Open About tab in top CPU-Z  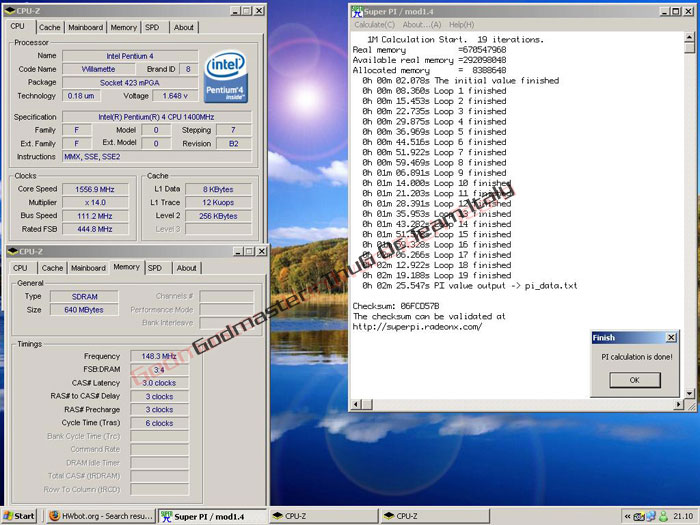(x=183, y=27)
